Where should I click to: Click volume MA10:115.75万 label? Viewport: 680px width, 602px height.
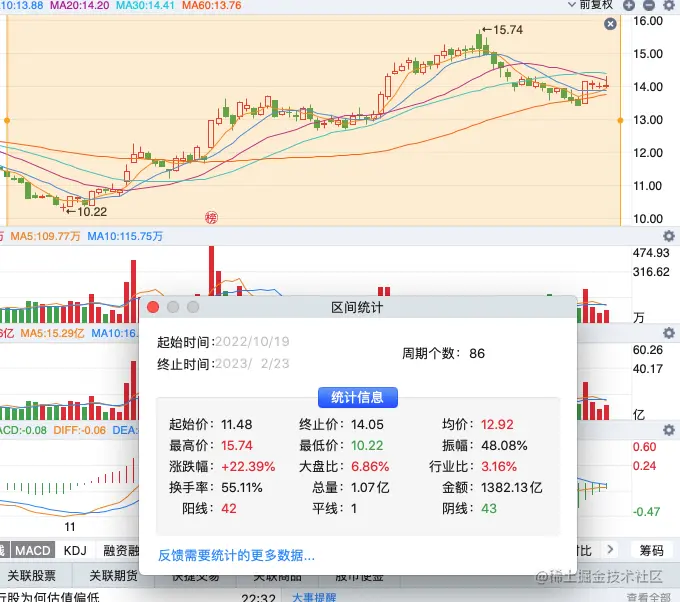[x=125, y=236]
